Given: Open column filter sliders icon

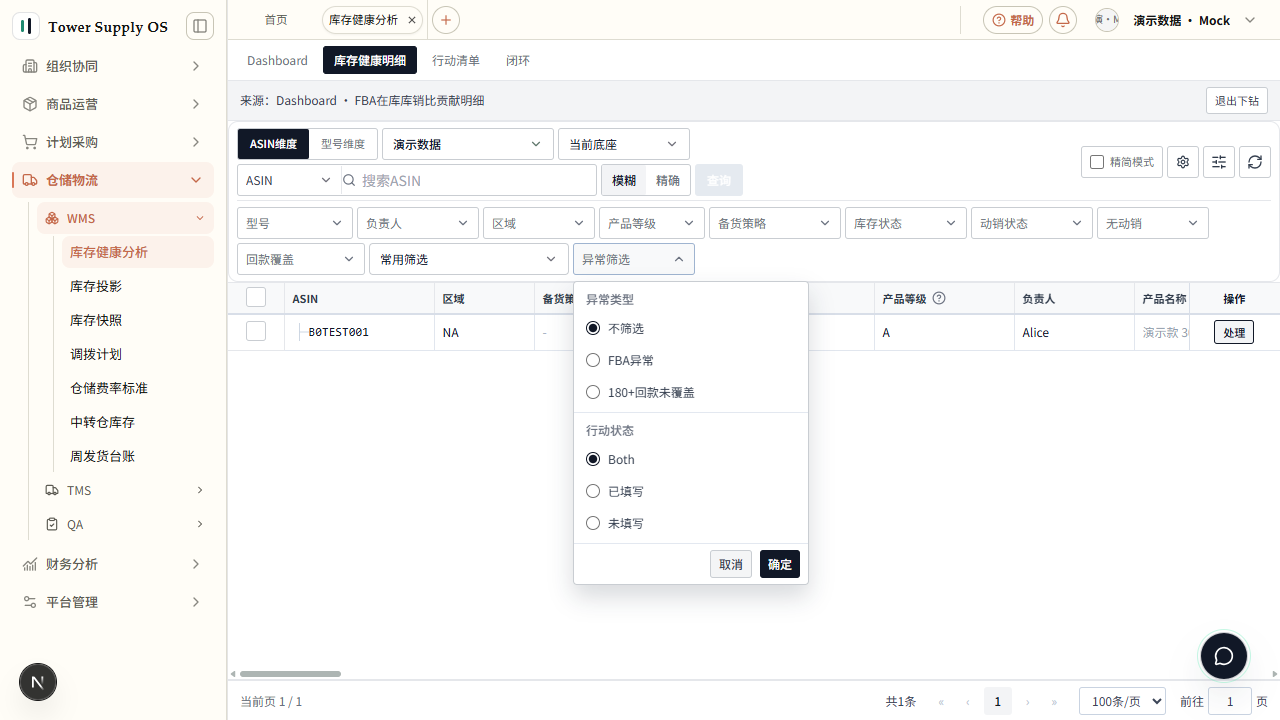Looking at the screenshot, I should [x=1219, y=162].
